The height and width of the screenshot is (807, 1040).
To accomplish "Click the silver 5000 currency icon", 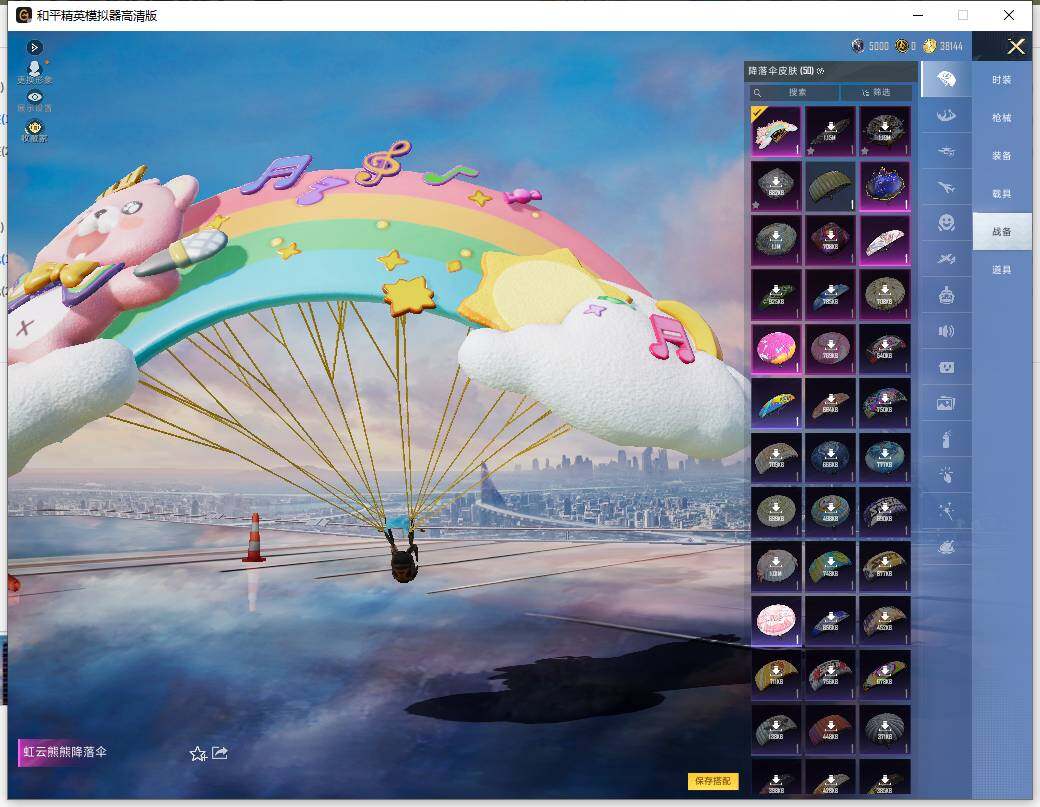I will coord(858,46).
